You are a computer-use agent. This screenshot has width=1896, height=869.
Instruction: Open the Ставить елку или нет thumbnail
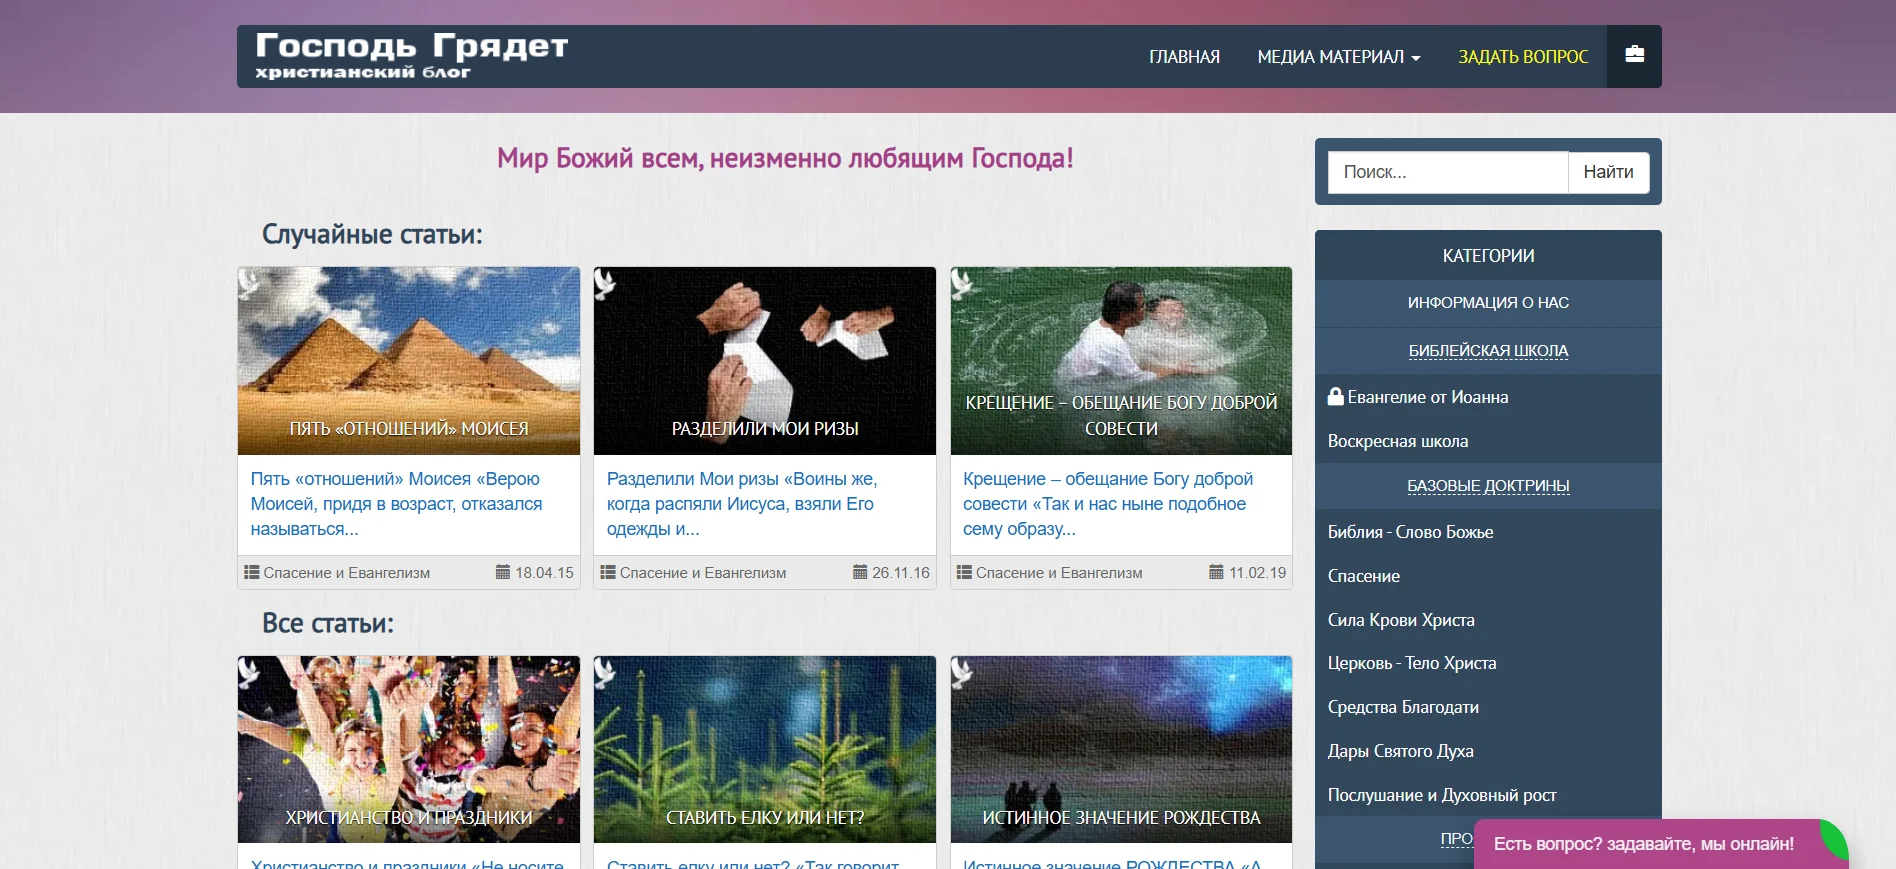765,749
